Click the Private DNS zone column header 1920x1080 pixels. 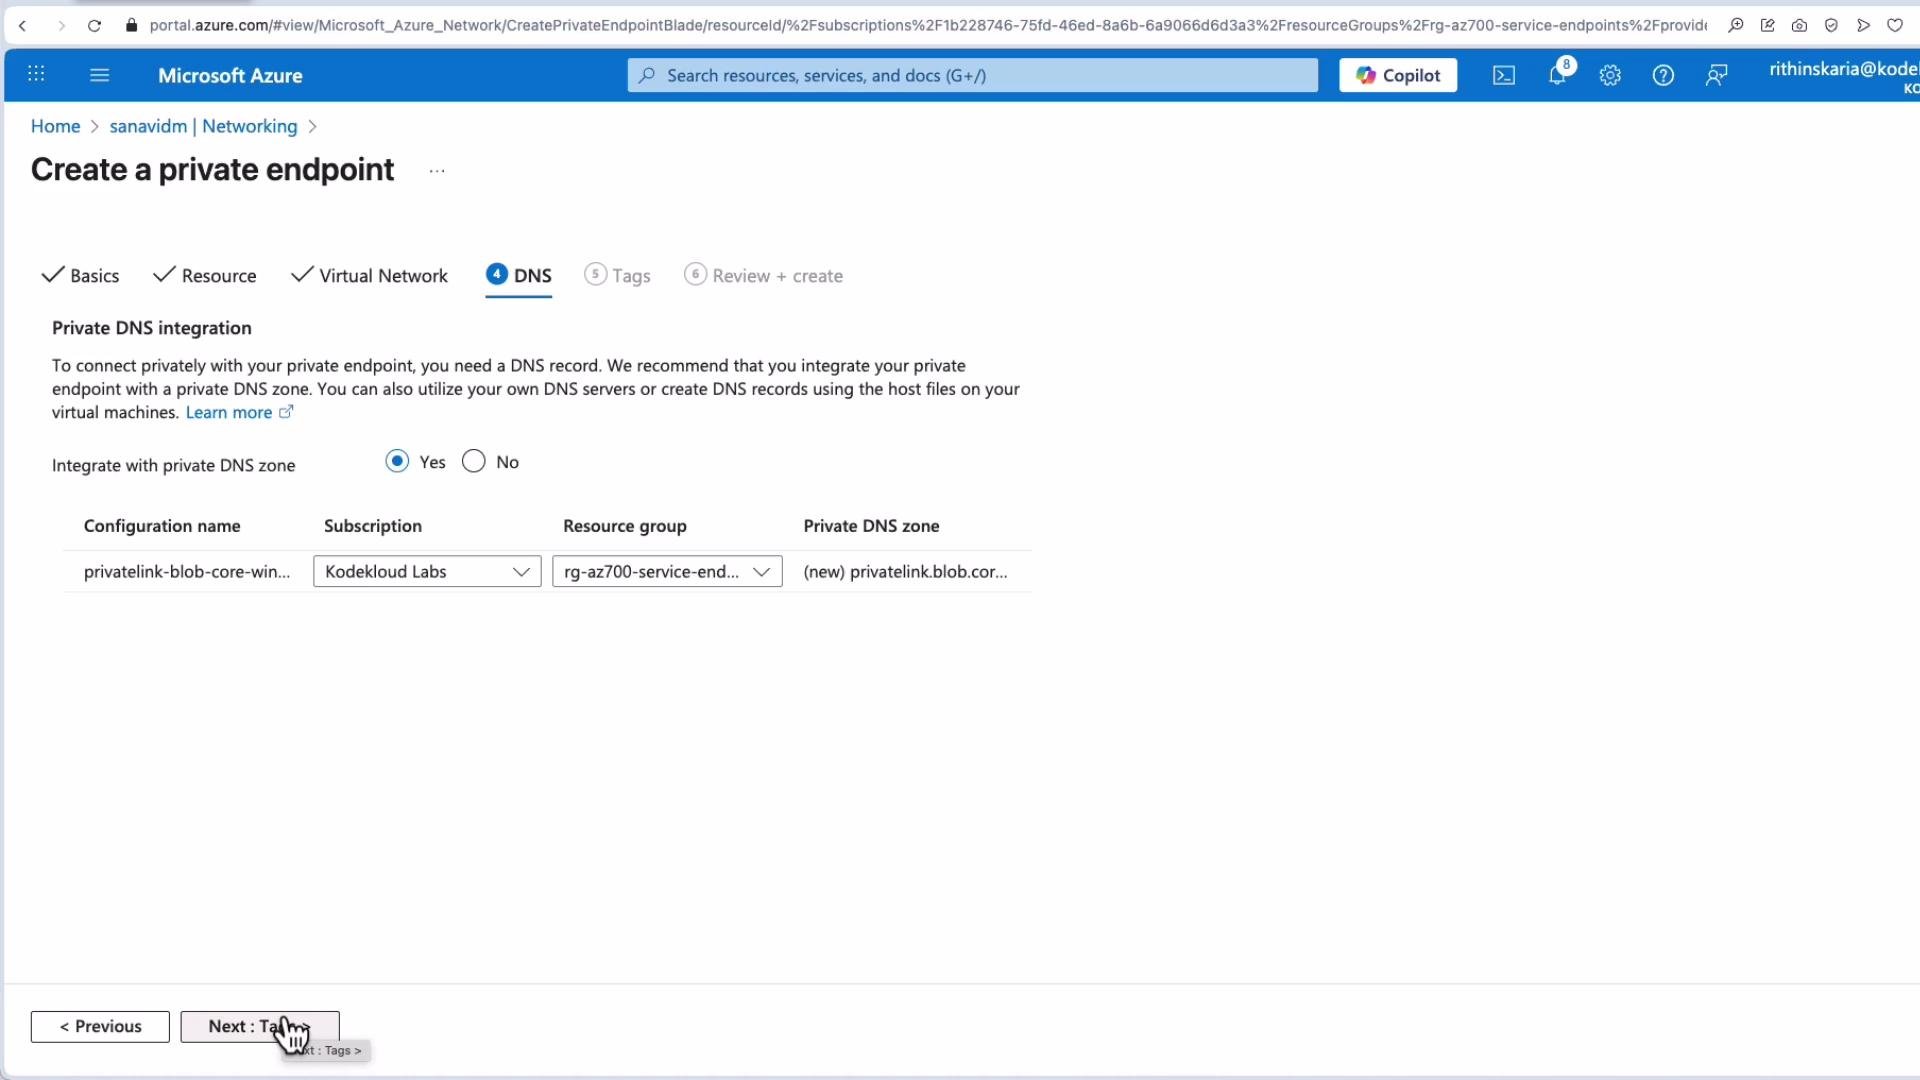tap(871, 526)
